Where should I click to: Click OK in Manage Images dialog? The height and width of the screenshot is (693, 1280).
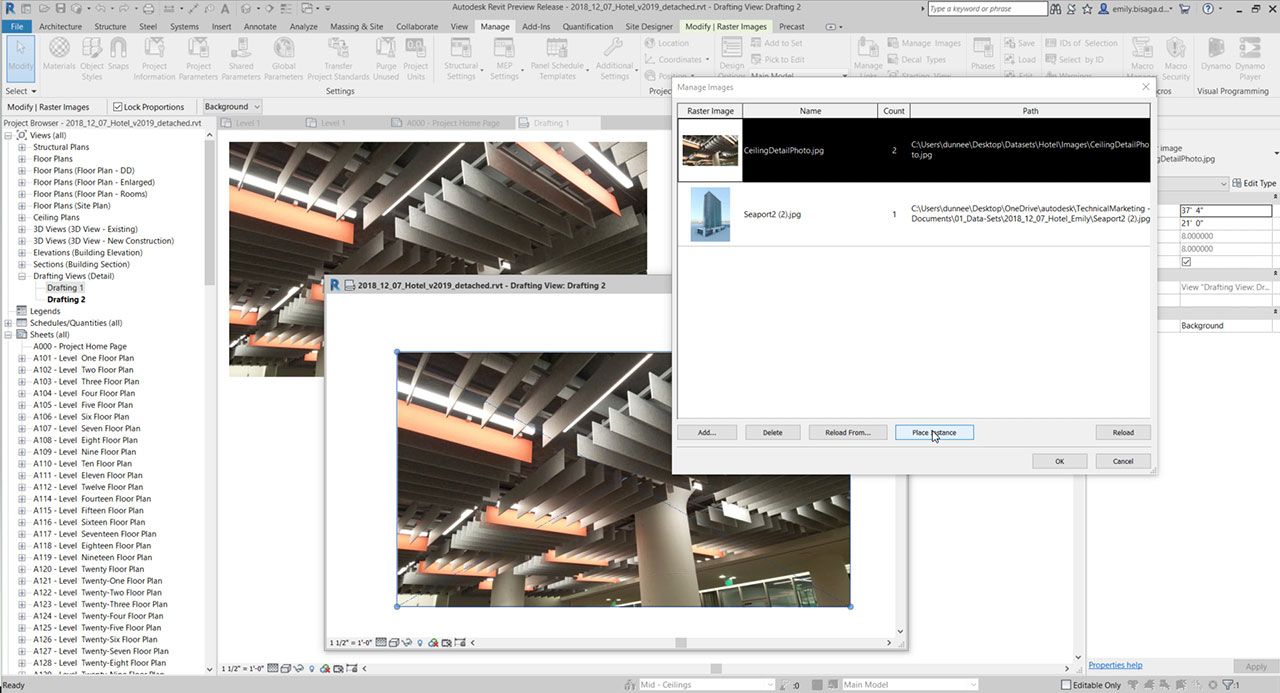coord(1059,461)
